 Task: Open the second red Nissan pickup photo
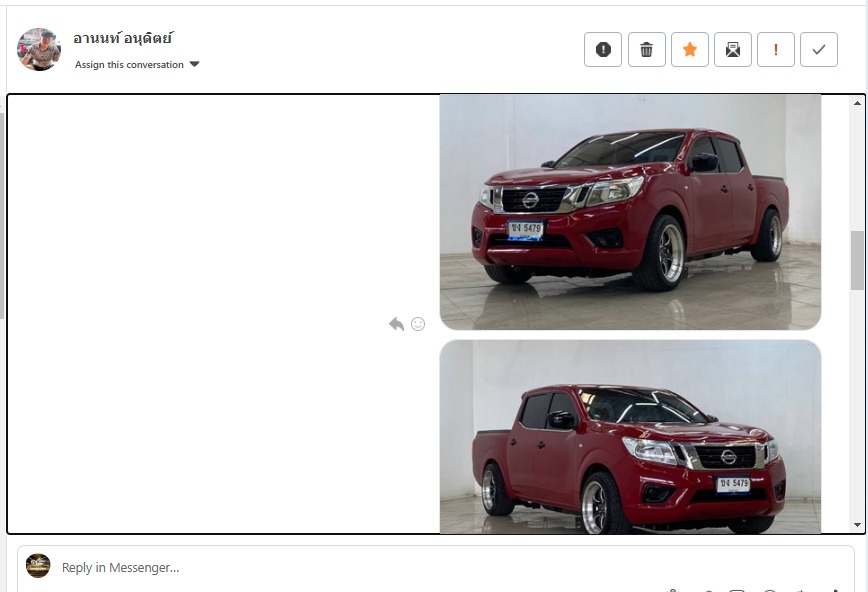click(630, 437)
